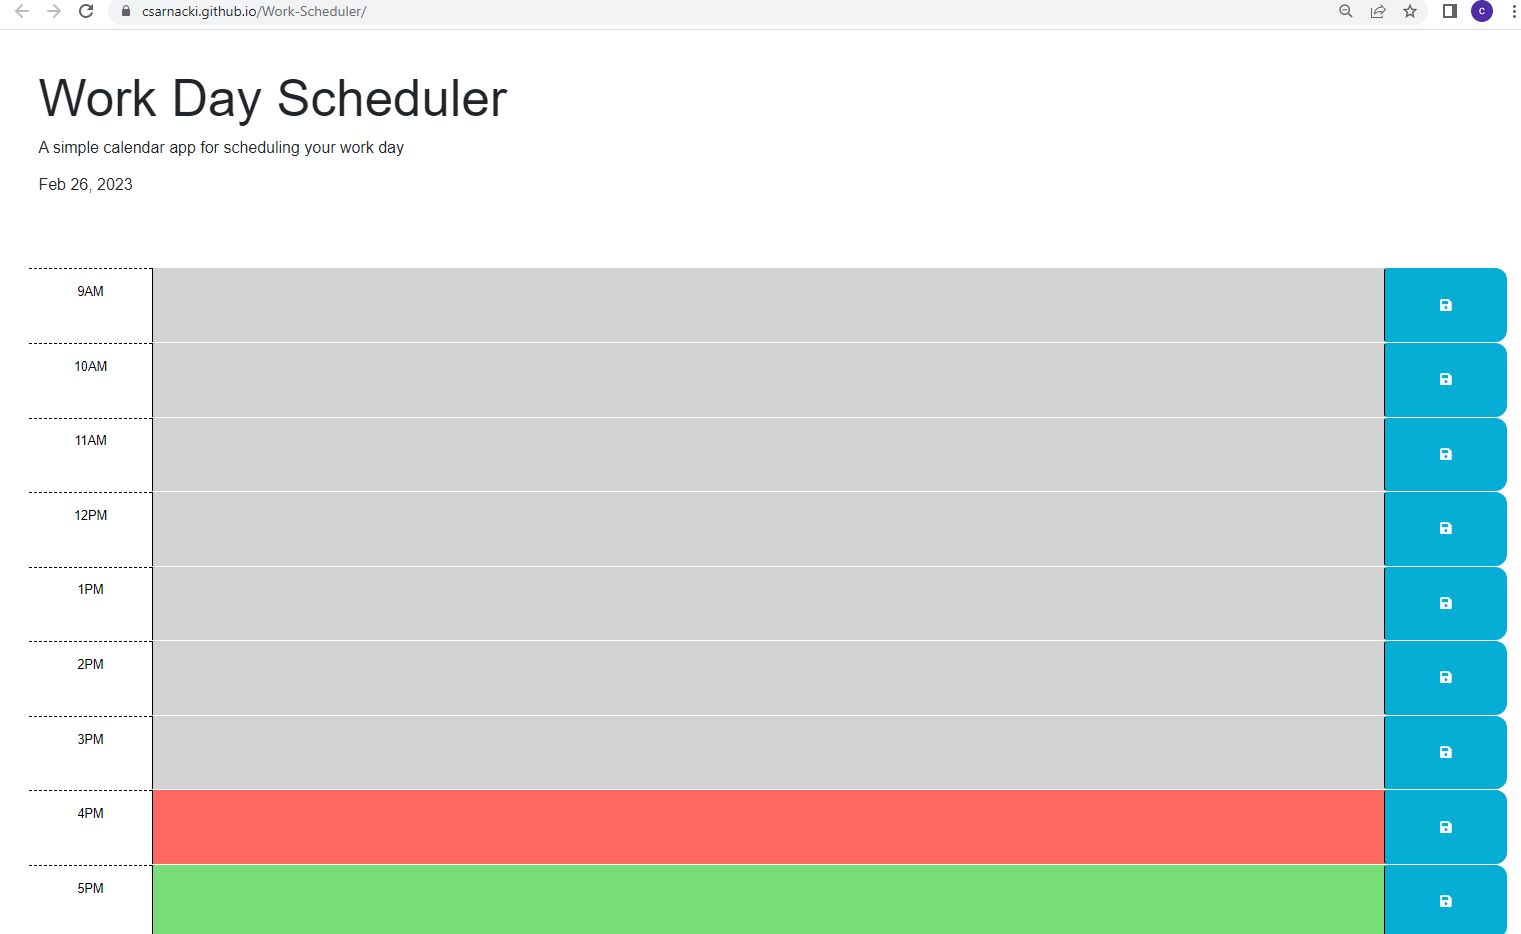Click the 9AM text area to edit
Viewport: 1521px width, 934px height.
(760, 304)
